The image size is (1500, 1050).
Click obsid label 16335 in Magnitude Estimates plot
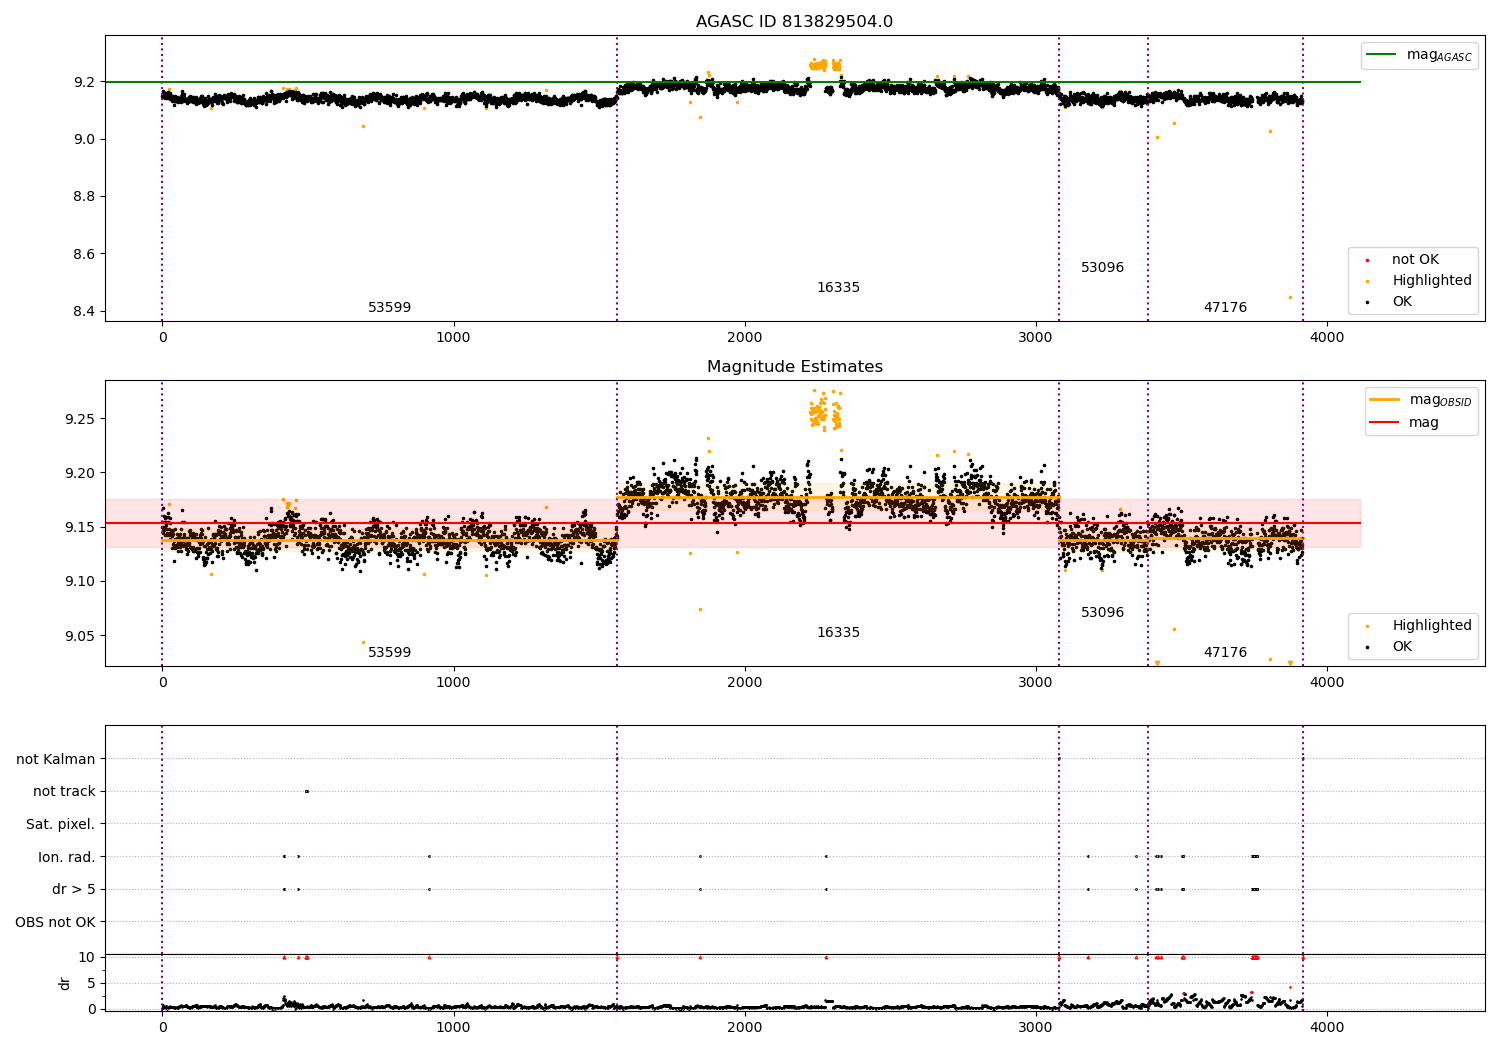pos(838,633)
